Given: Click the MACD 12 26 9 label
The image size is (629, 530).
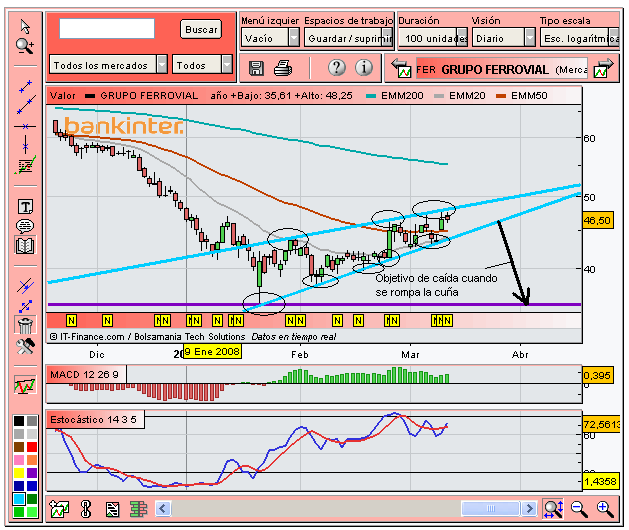Looking at the screenshot, I should [x=86, y=375].
